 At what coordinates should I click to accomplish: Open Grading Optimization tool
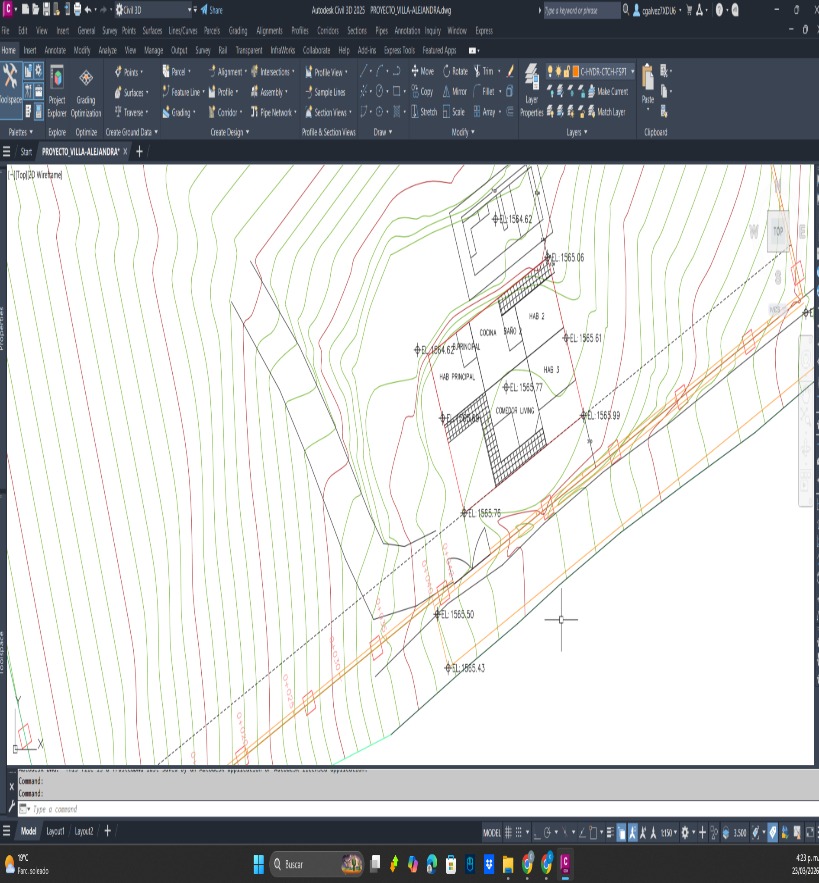(x=86, y=88)
